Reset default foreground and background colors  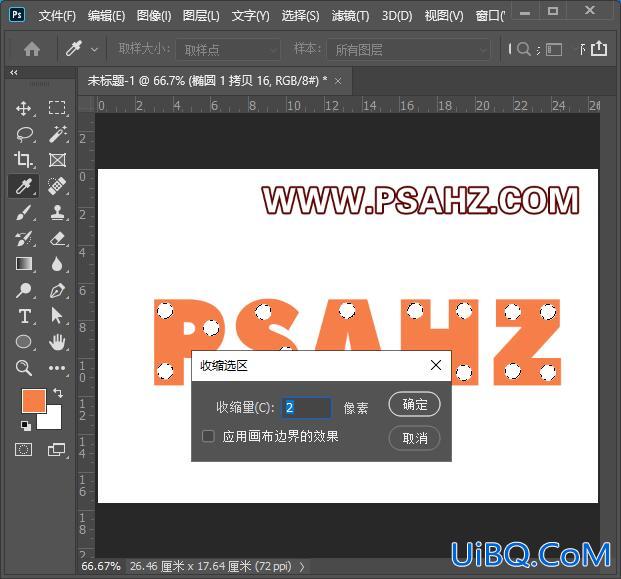tap(26, 426)
